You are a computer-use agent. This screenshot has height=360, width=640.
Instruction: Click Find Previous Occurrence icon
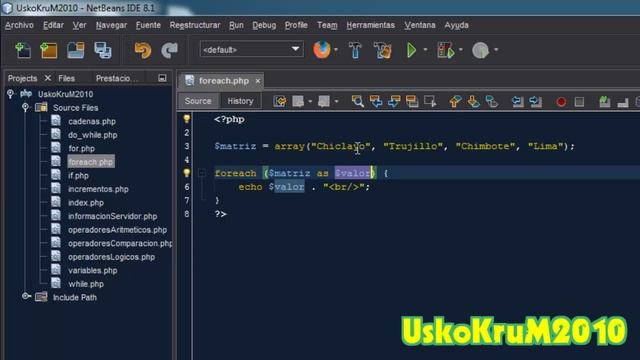click(x=376, y=101)
